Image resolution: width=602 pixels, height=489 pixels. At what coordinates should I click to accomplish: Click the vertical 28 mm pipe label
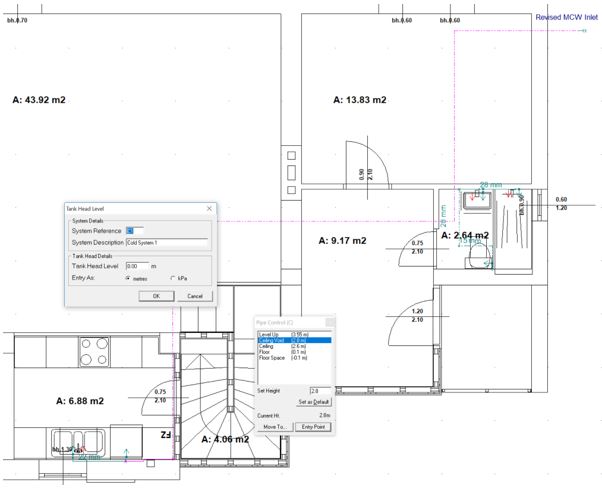click(x=443, y=216)
